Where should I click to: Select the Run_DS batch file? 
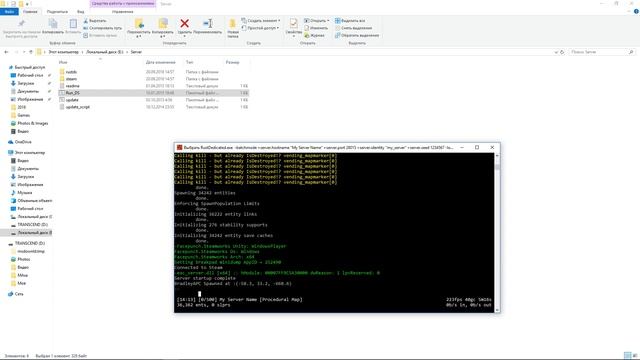(x=153, y=93)
